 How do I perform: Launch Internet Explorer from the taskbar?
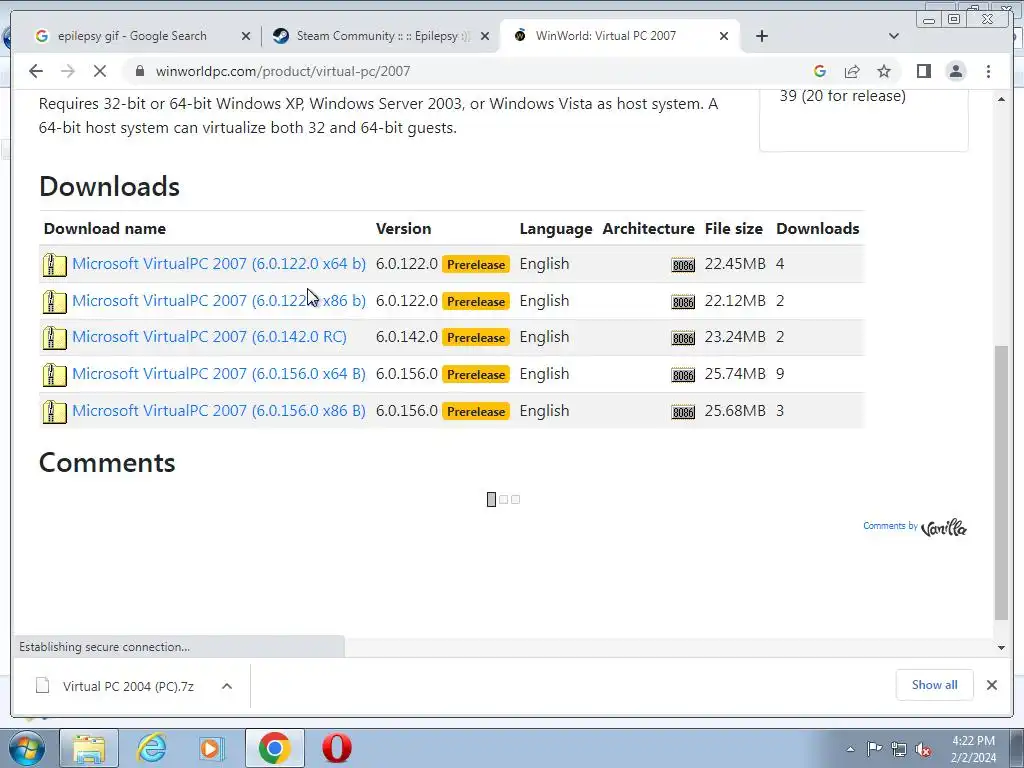click(151, 748)
